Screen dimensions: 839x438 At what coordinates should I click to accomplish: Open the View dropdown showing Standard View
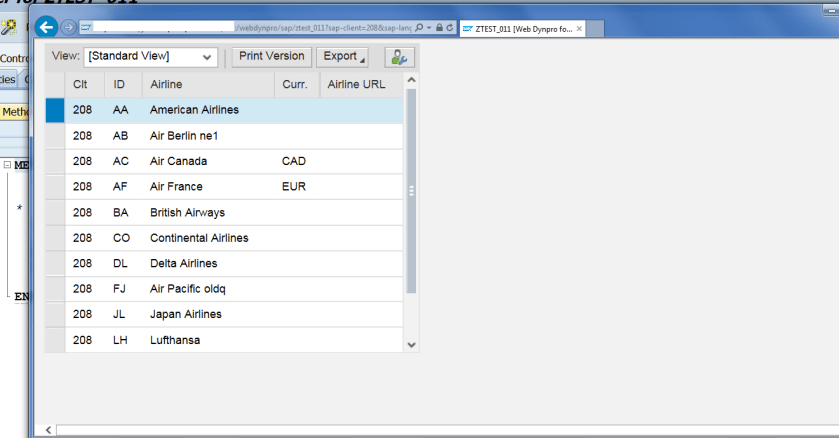click(150, 57)
